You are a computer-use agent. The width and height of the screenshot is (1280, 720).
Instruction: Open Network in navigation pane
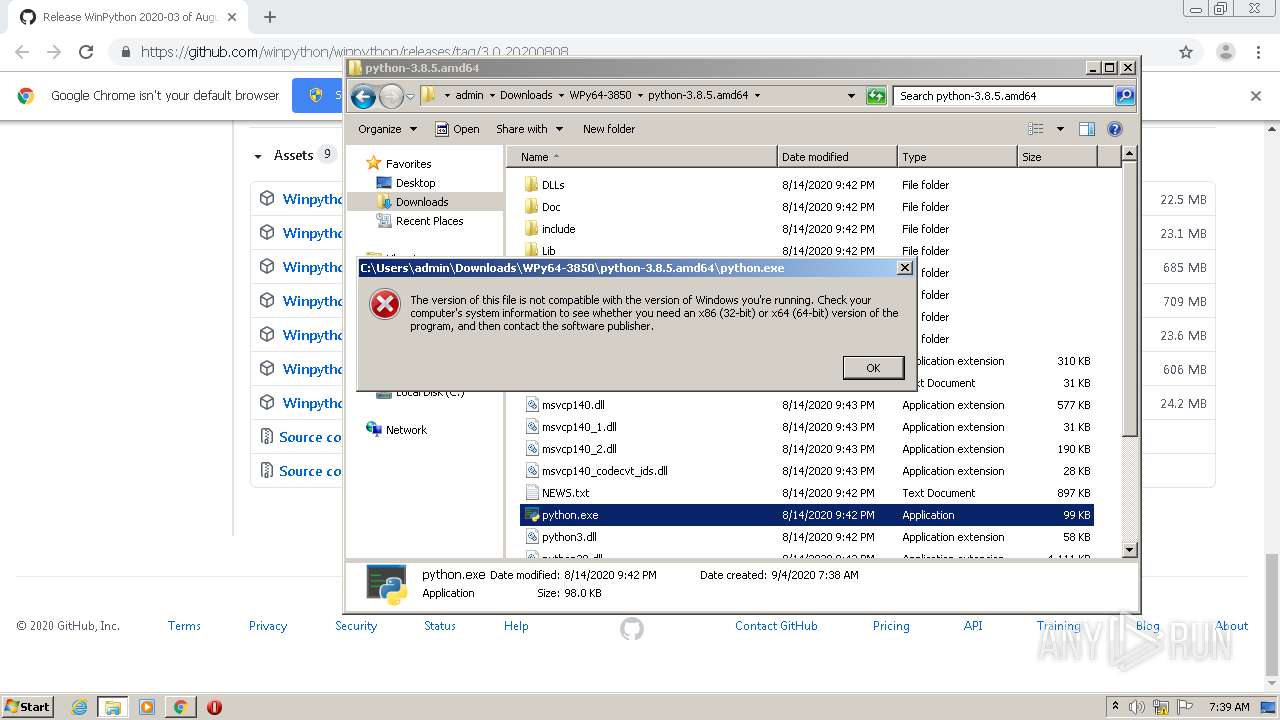click(397, 430)
